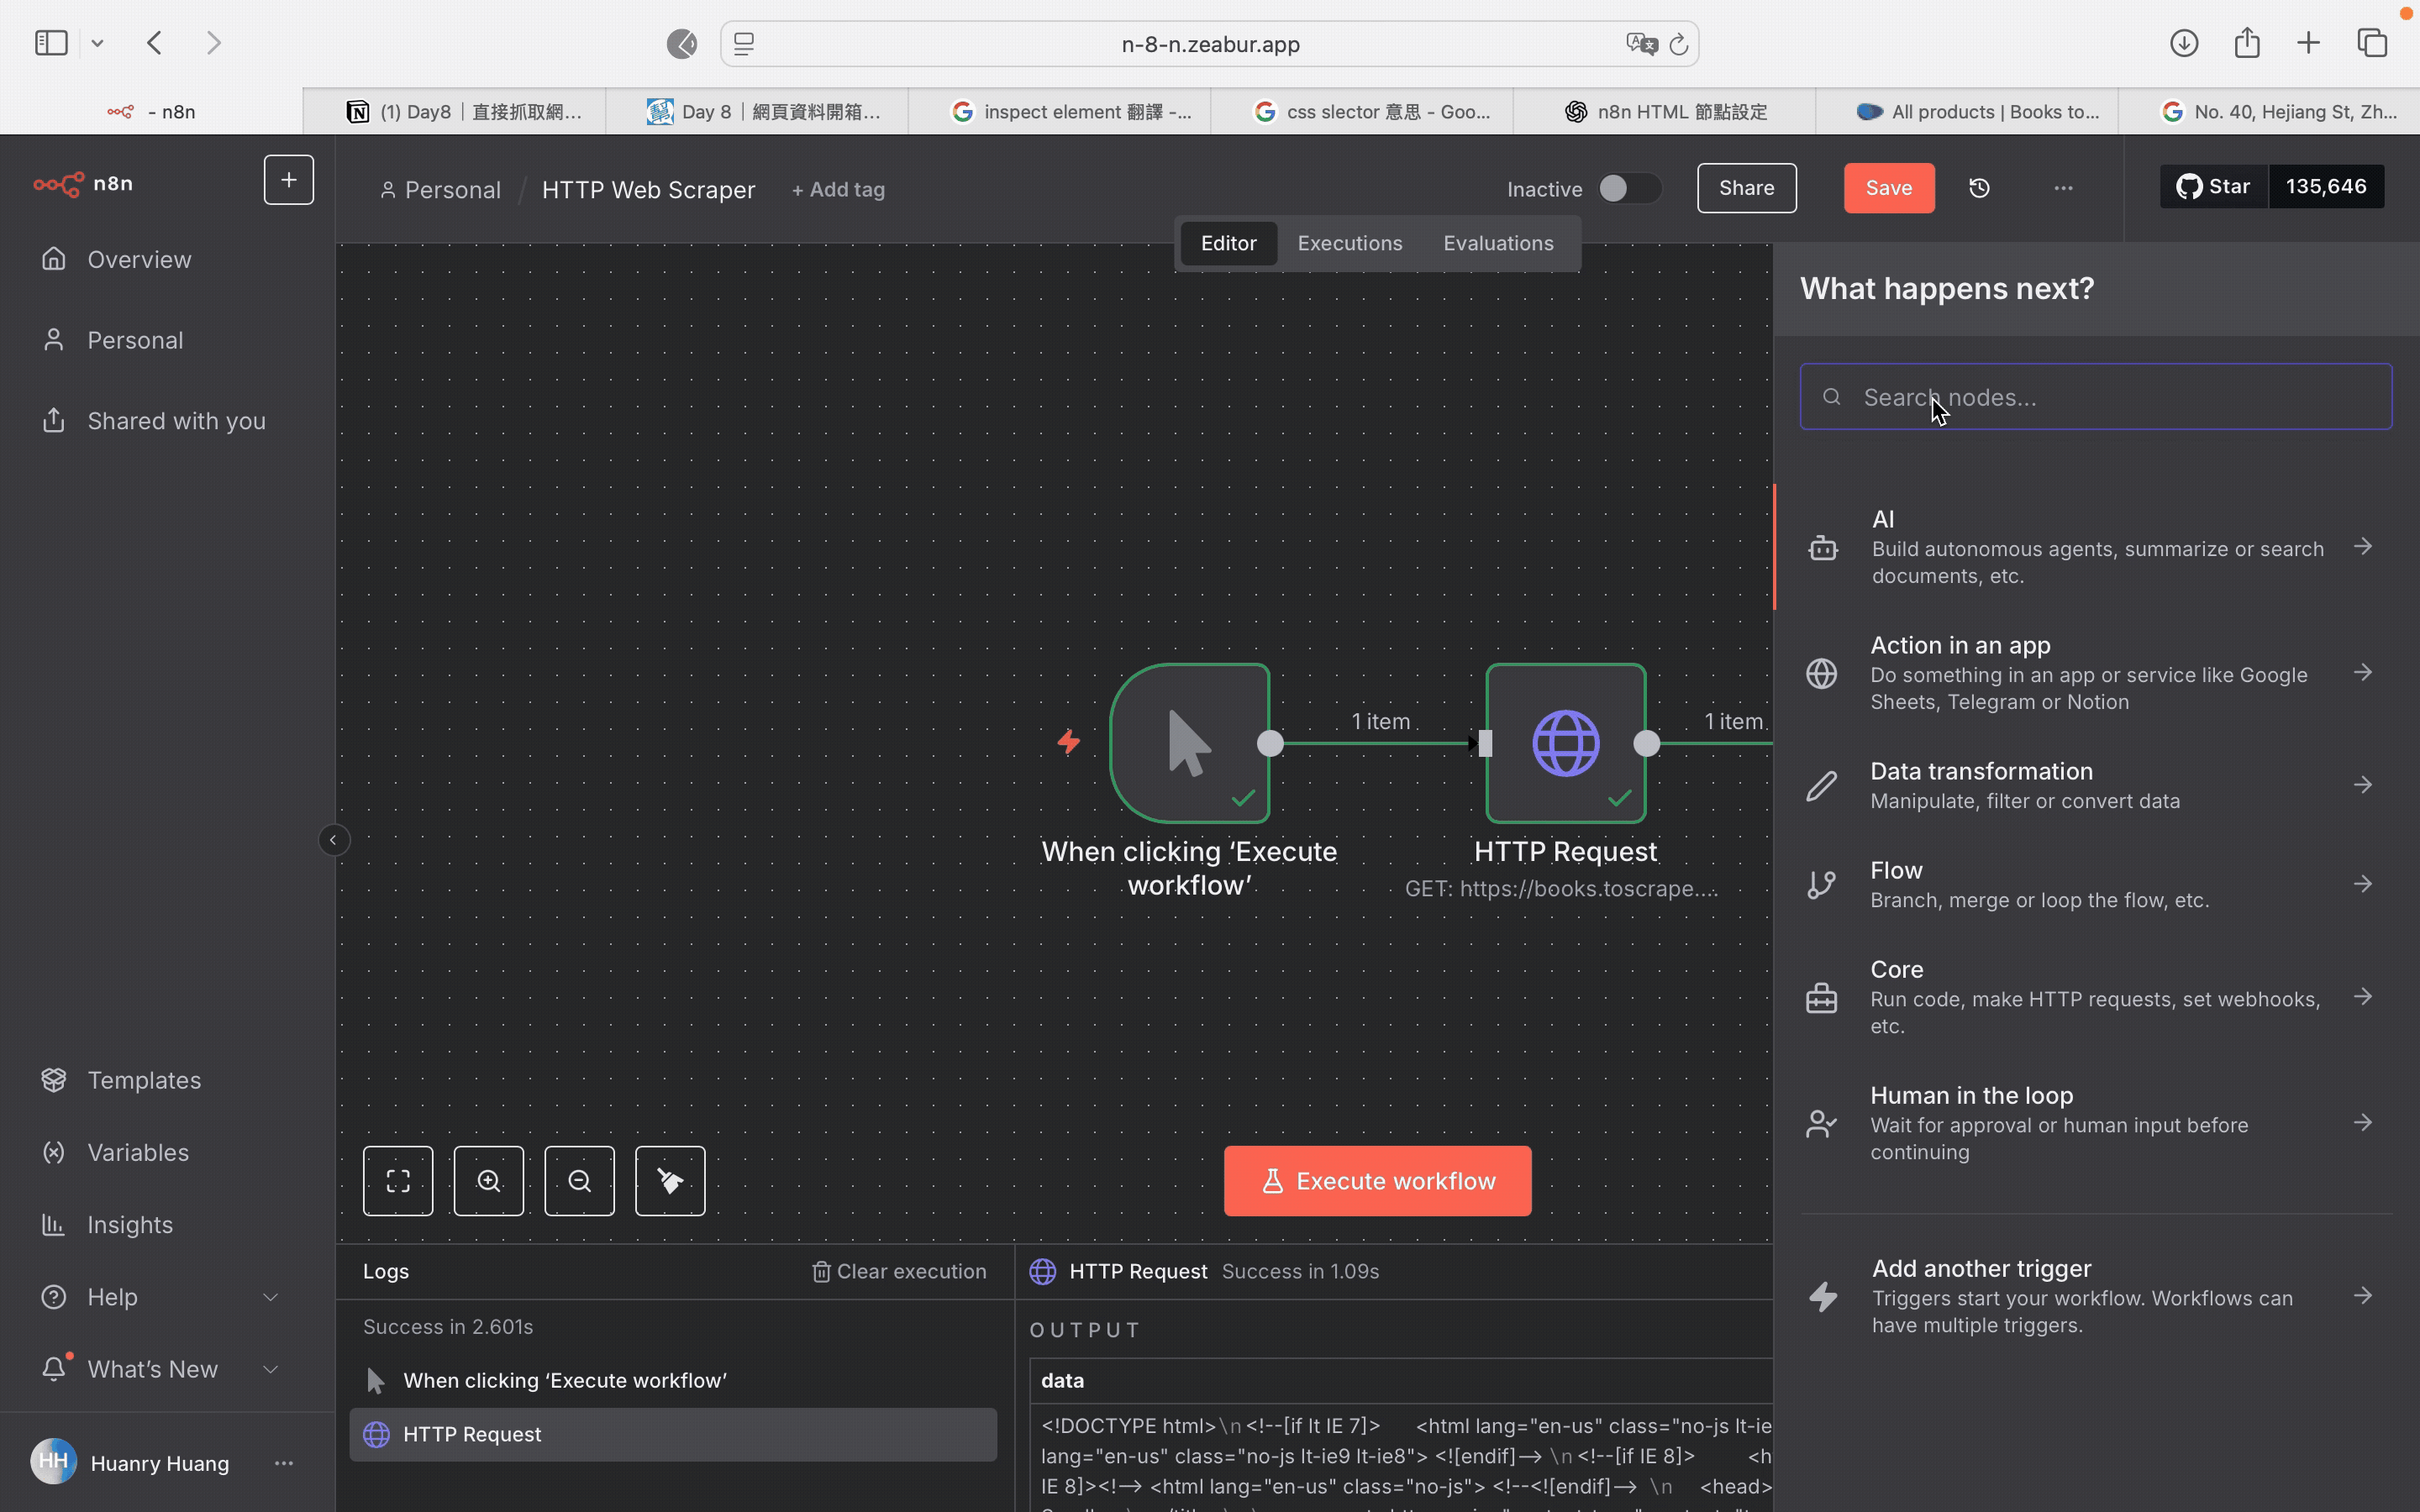The height and width of the screenshot is (1512, 2420).
Task: Open Add another trigger option
Action: 2096,1296
